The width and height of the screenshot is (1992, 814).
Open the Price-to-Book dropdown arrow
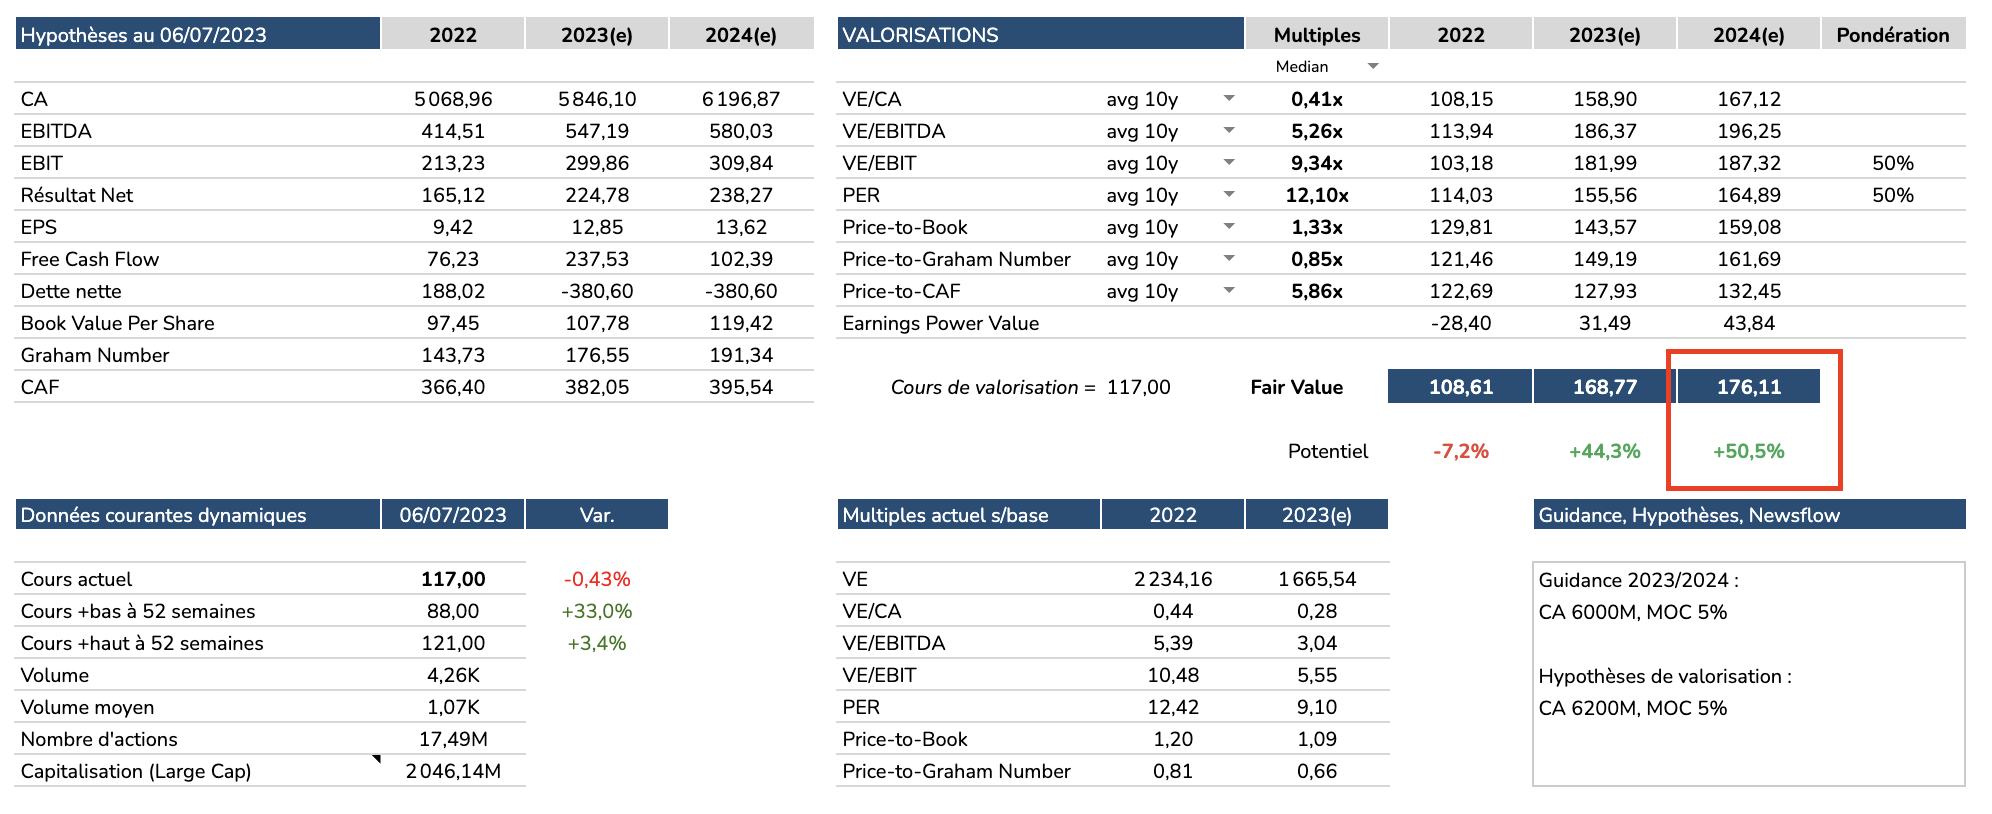click(1229, 226)
